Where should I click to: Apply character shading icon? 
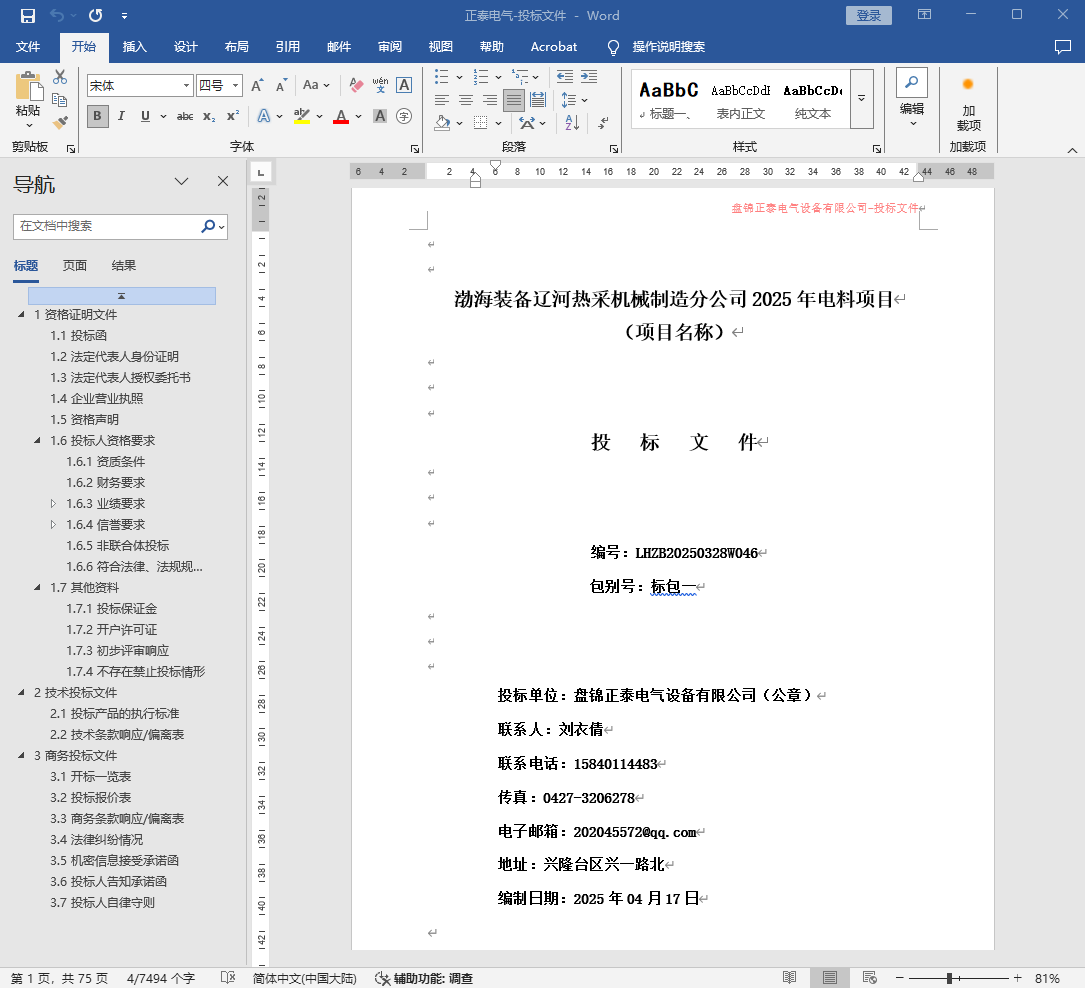point(380,116)
